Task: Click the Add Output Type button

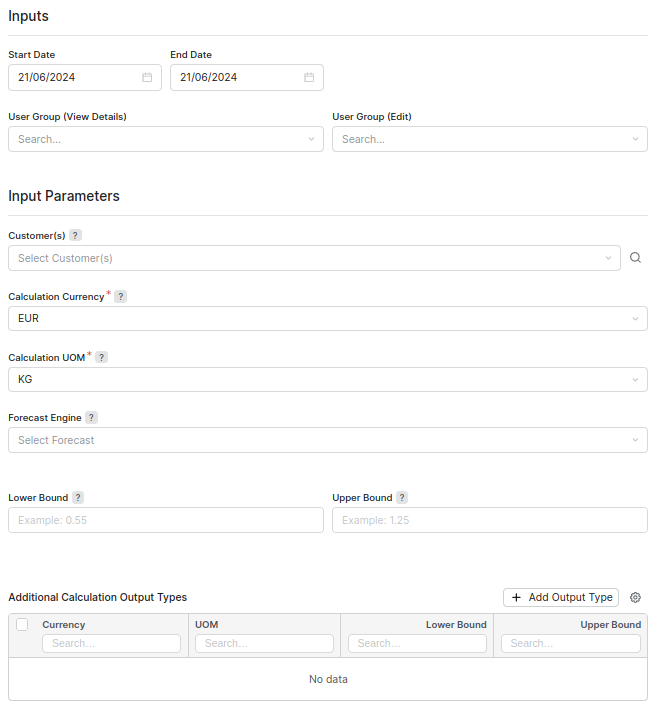Action: (561, 597)
